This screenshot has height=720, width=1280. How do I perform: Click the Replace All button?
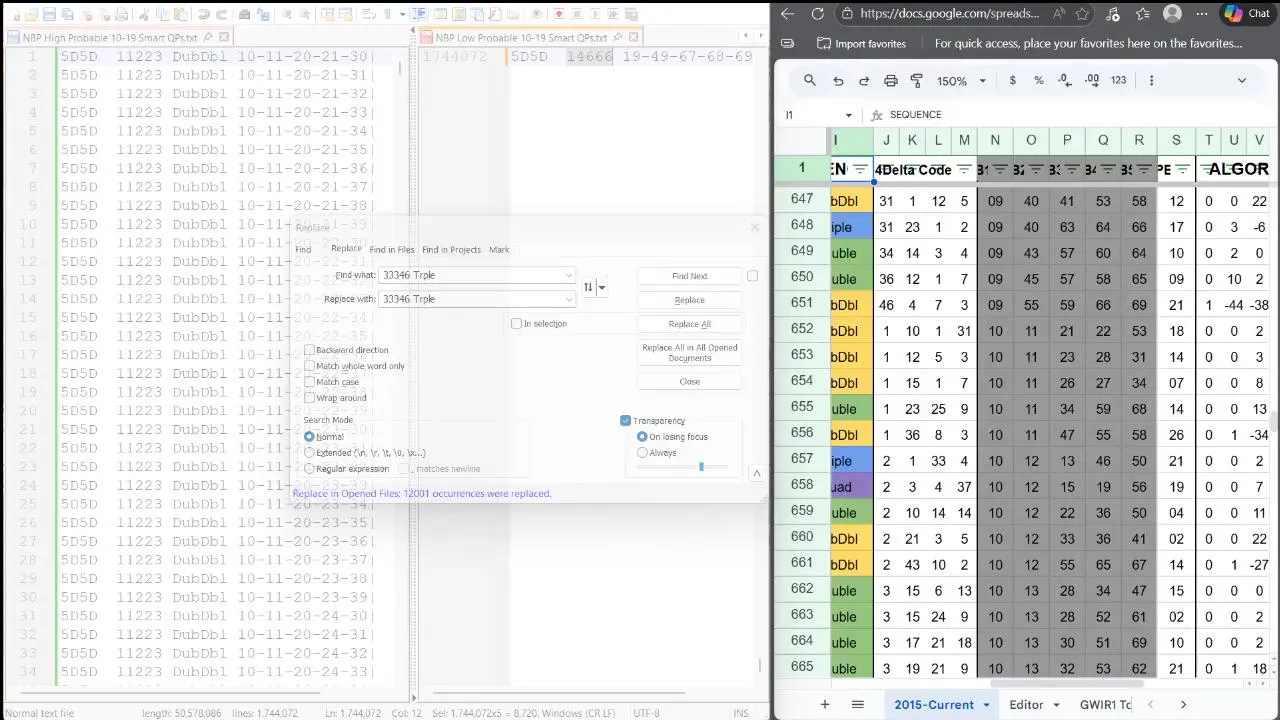pos(689,324)
